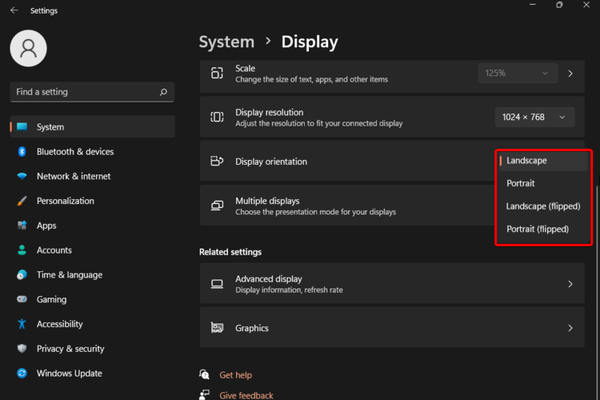The image size is (600, 400).
Task: Open the Graphics settings
Action: tap(392, 328)
